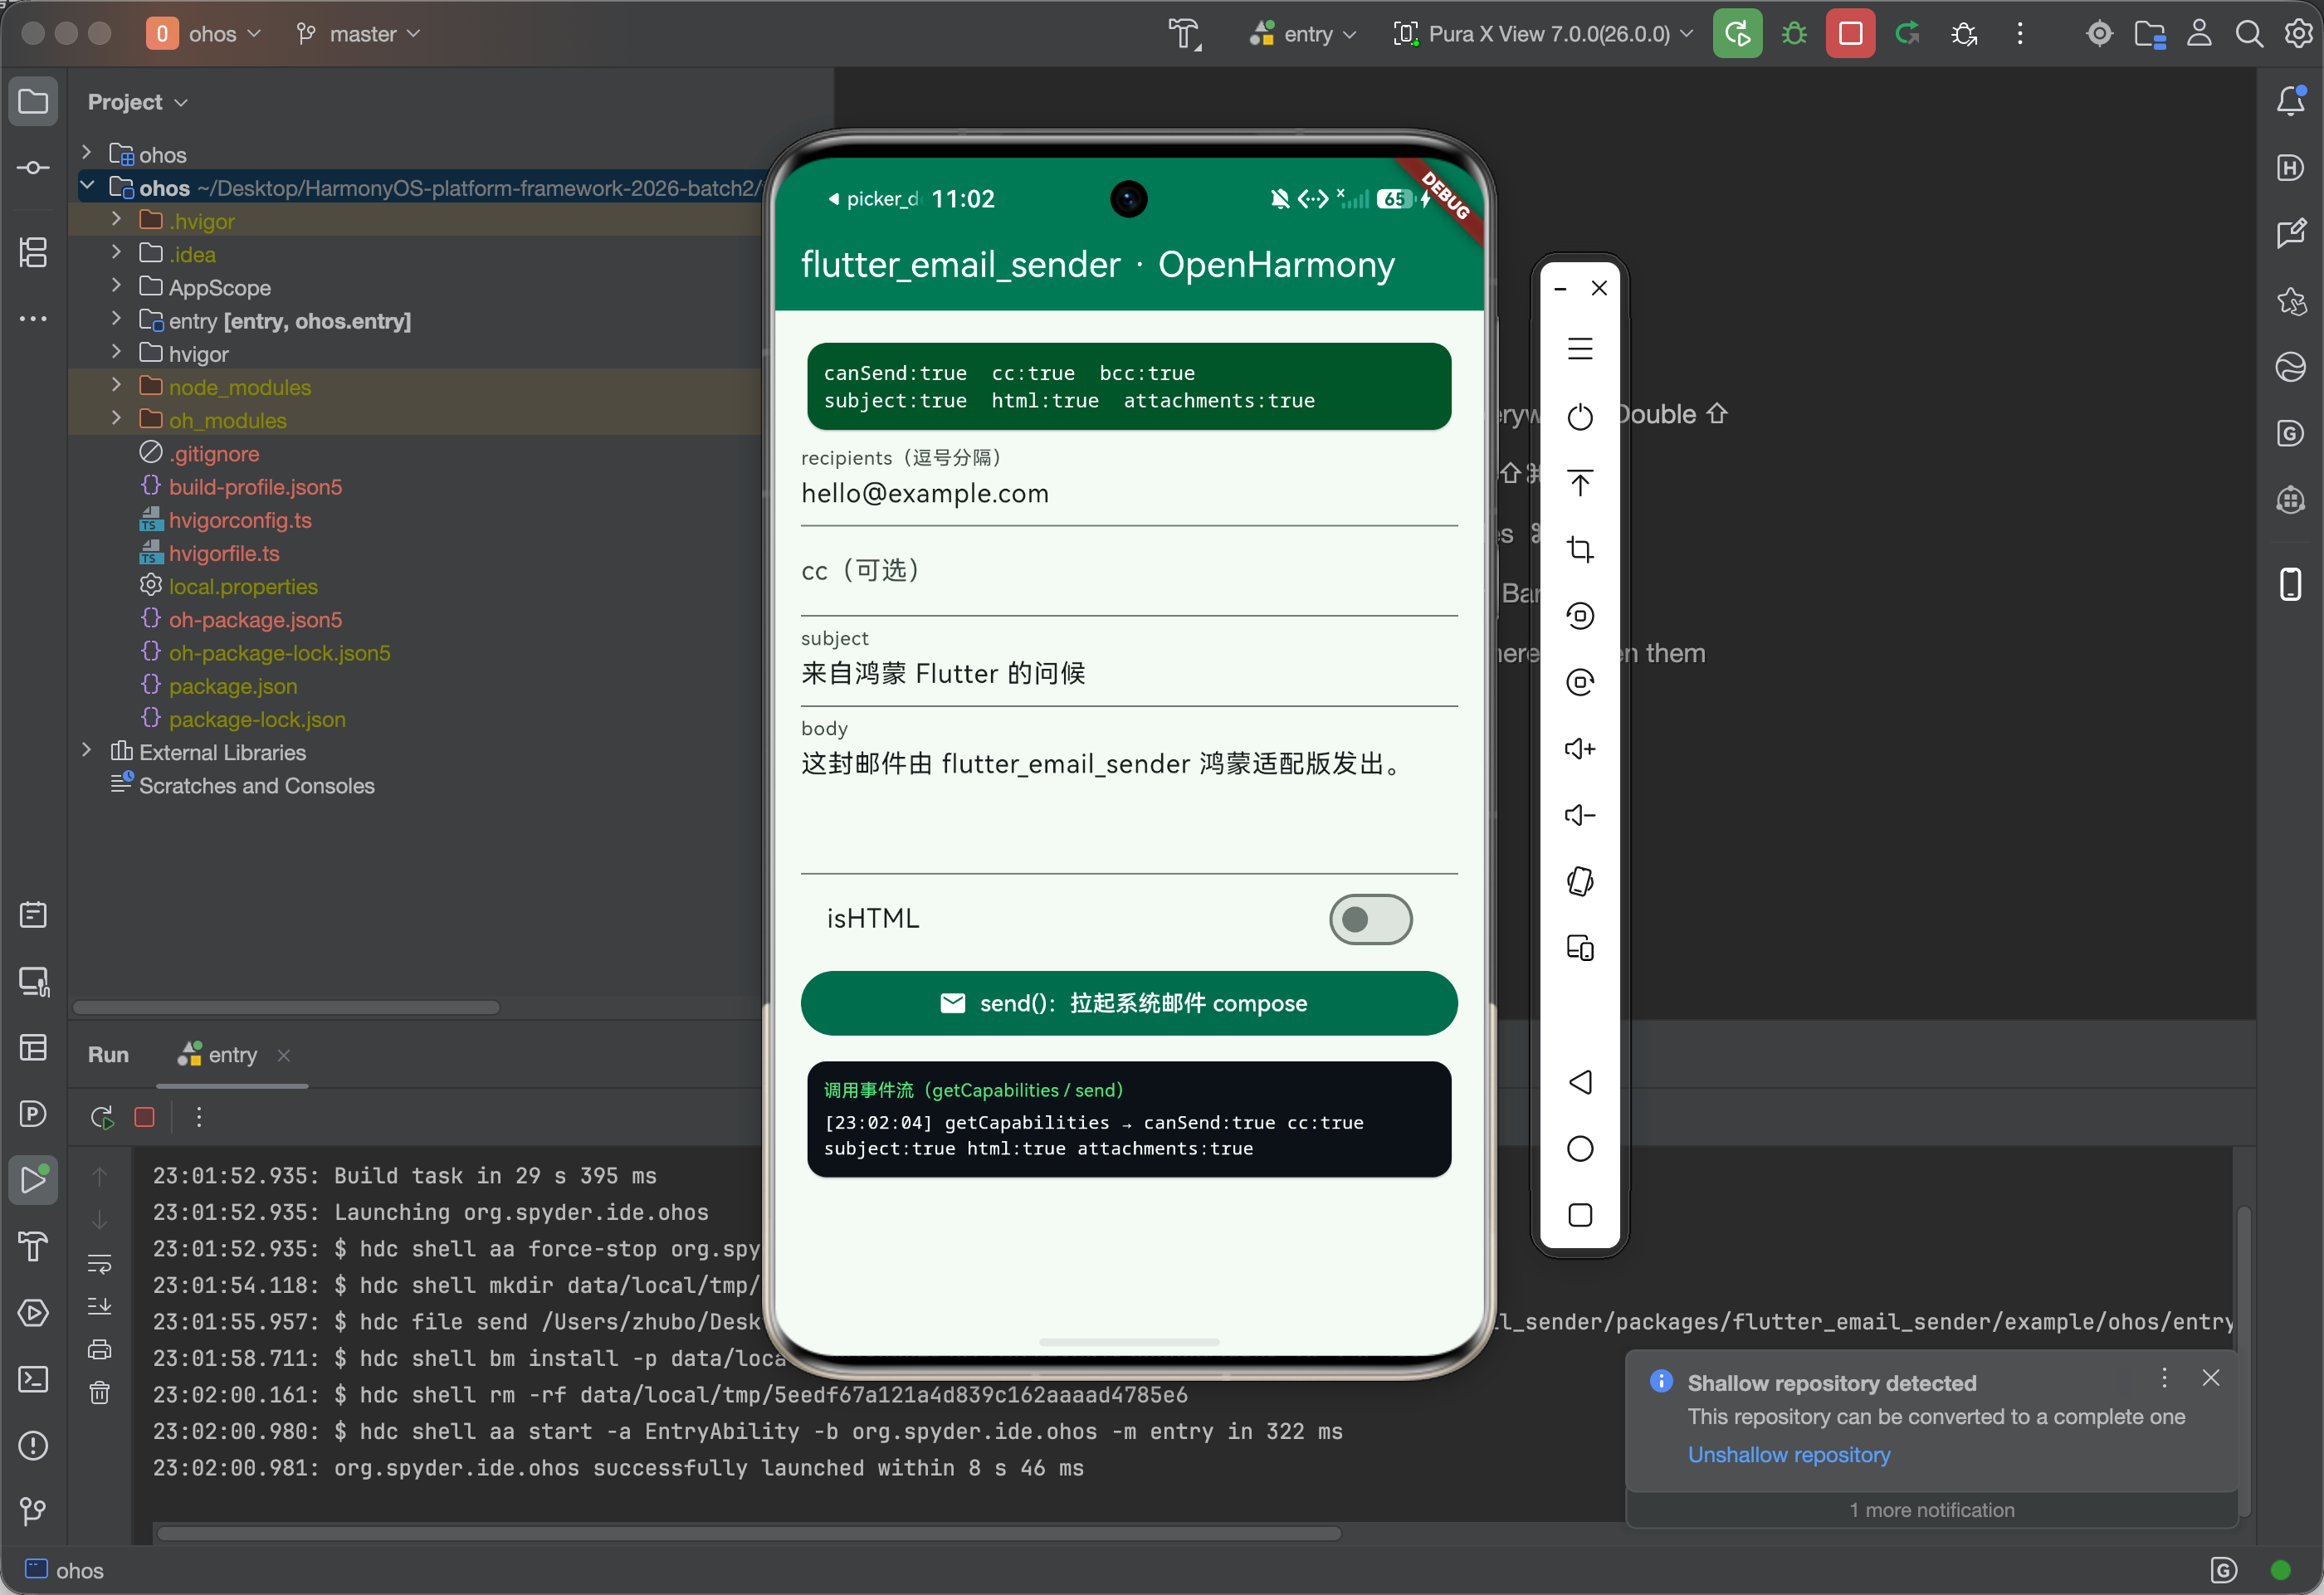Open the entry run configuration dropdown

pyautogui.click(x=1304, y=34)
